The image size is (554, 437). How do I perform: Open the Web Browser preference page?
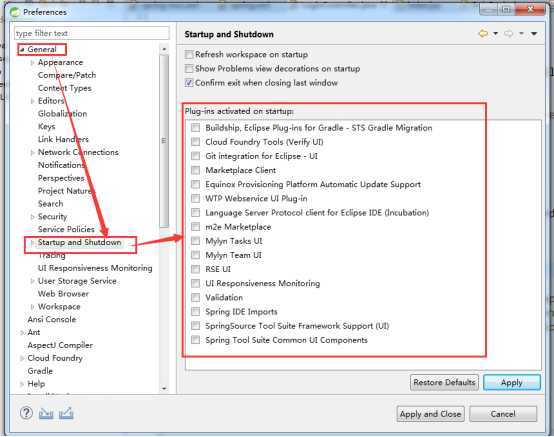[x=63, y=294]
